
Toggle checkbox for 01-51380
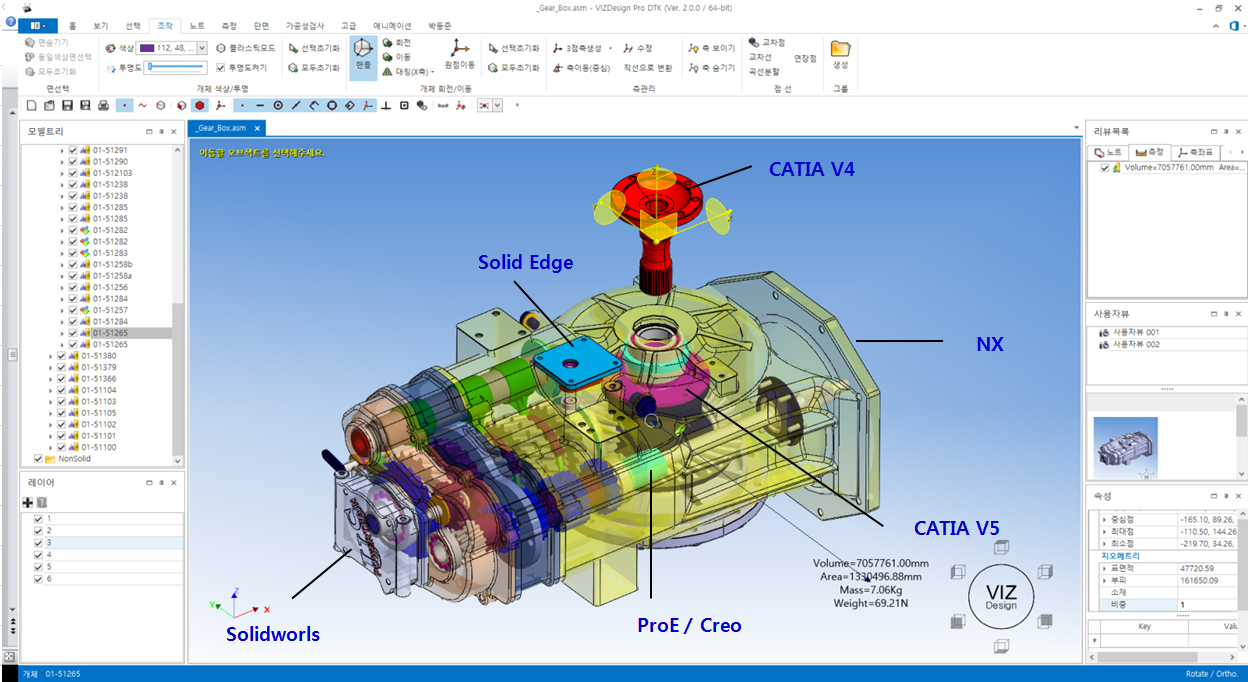tap(62, 356)
